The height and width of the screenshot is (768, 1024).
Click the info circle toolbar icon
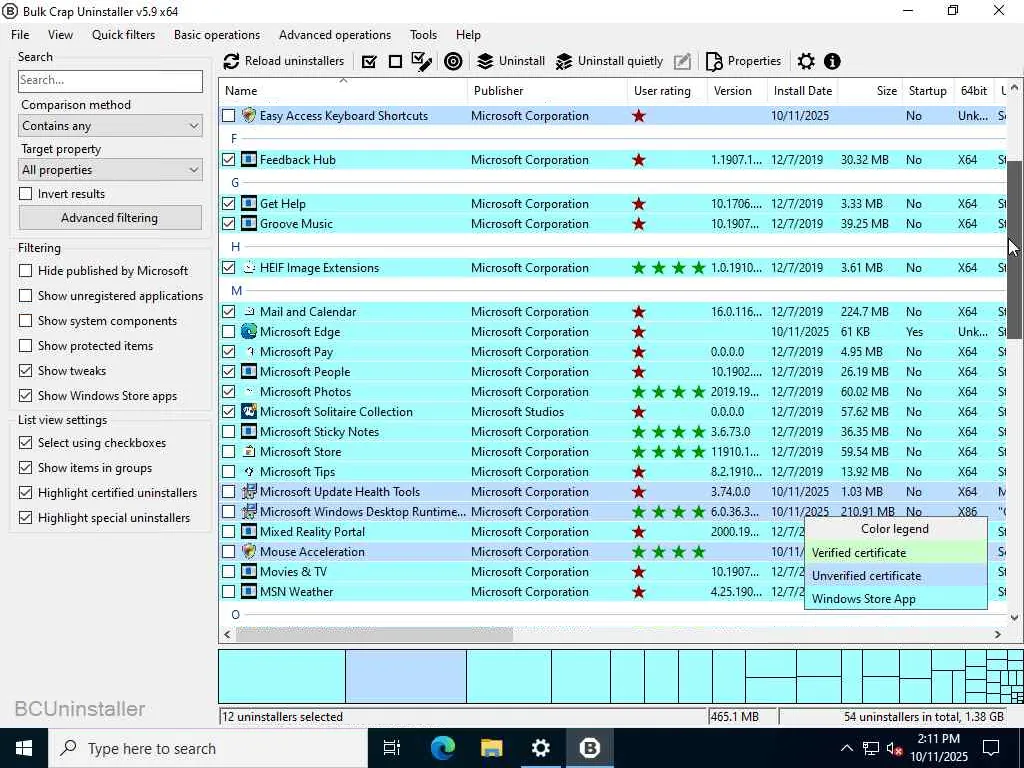832,61
